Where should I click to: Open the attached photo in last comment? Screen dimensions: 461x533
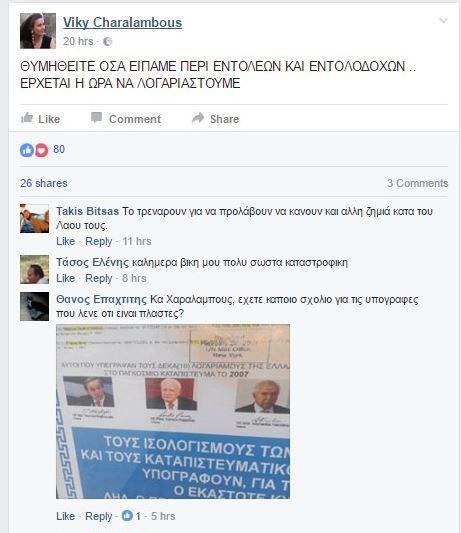tap(173, 412)
